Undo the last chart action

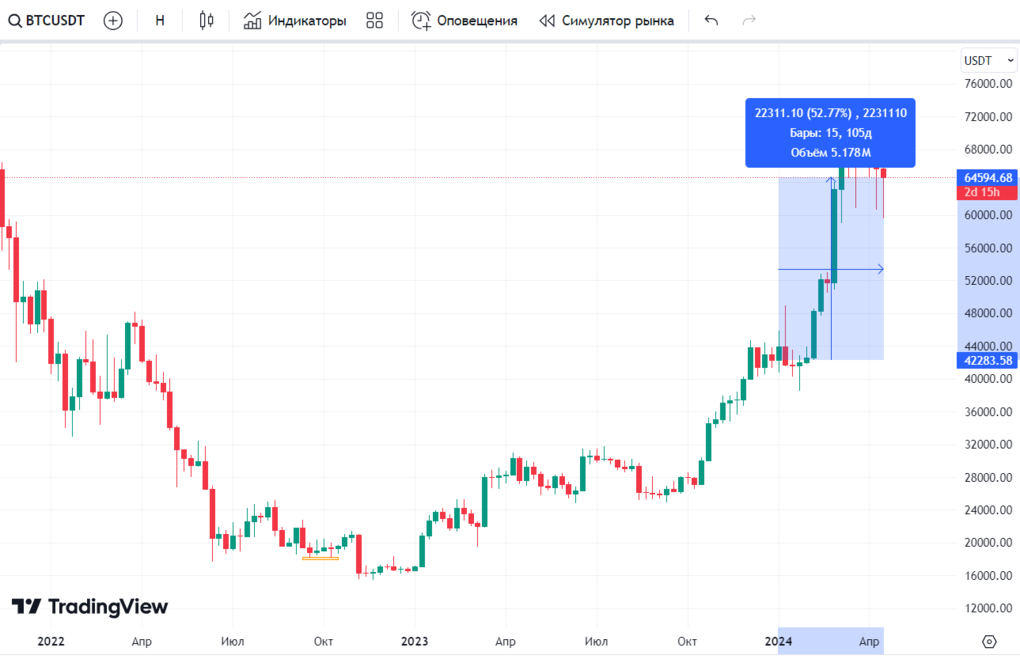coord(711,20)
